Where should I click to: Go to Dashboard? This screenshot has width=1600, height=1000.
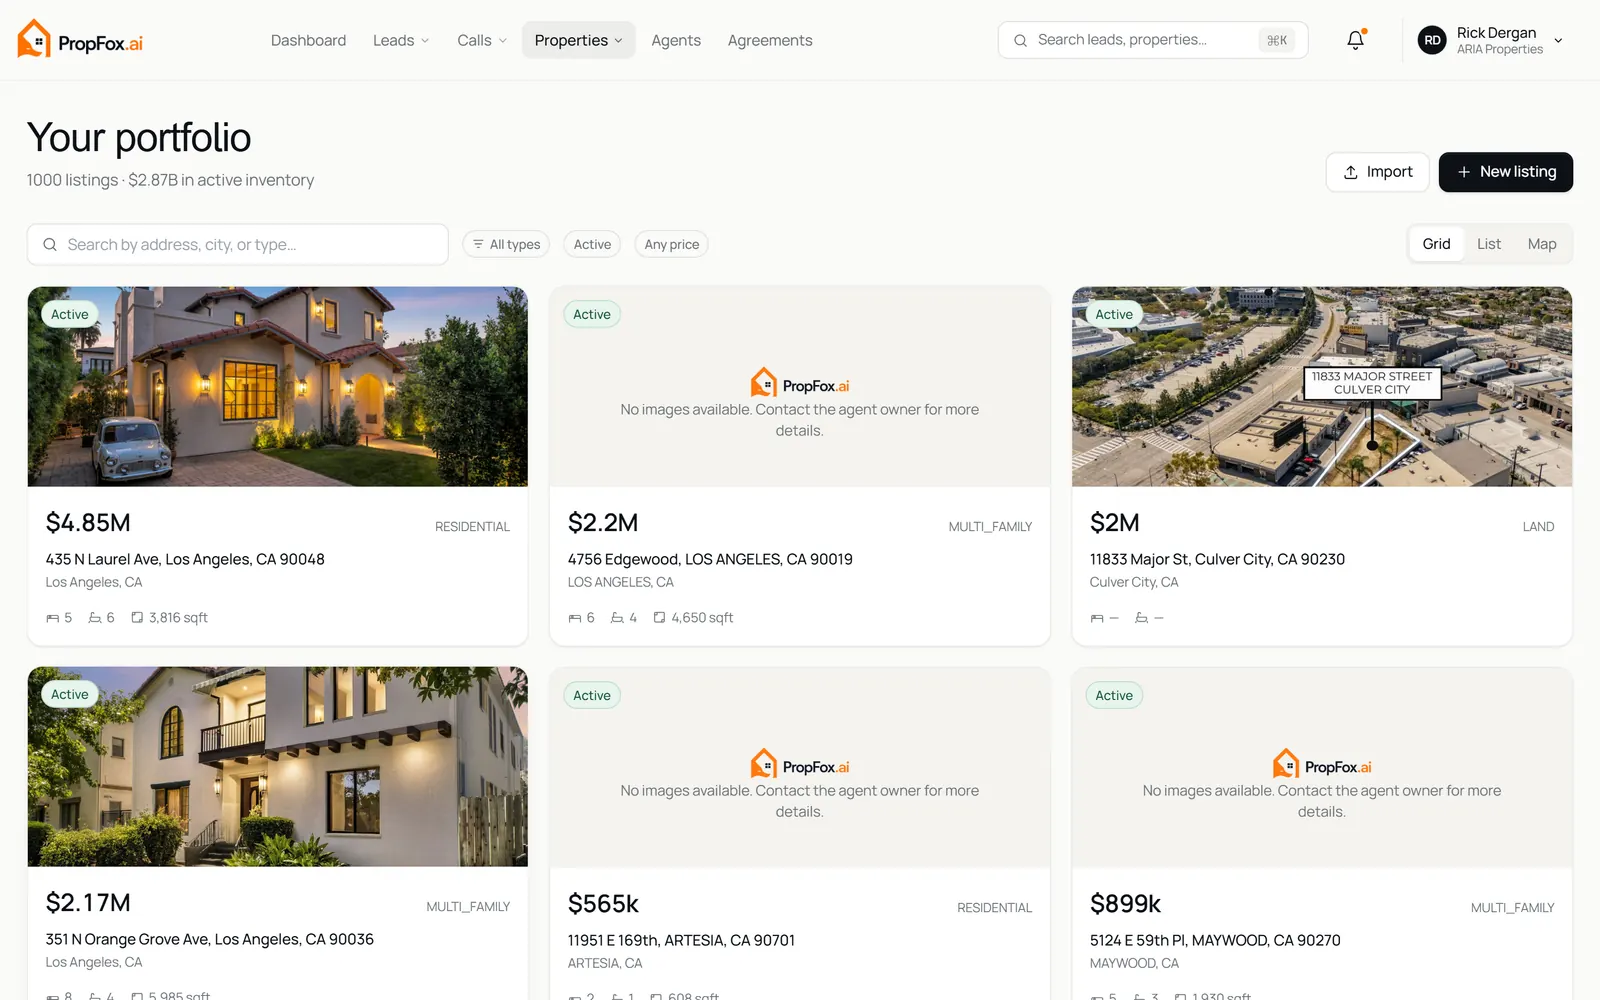[308, 40]
